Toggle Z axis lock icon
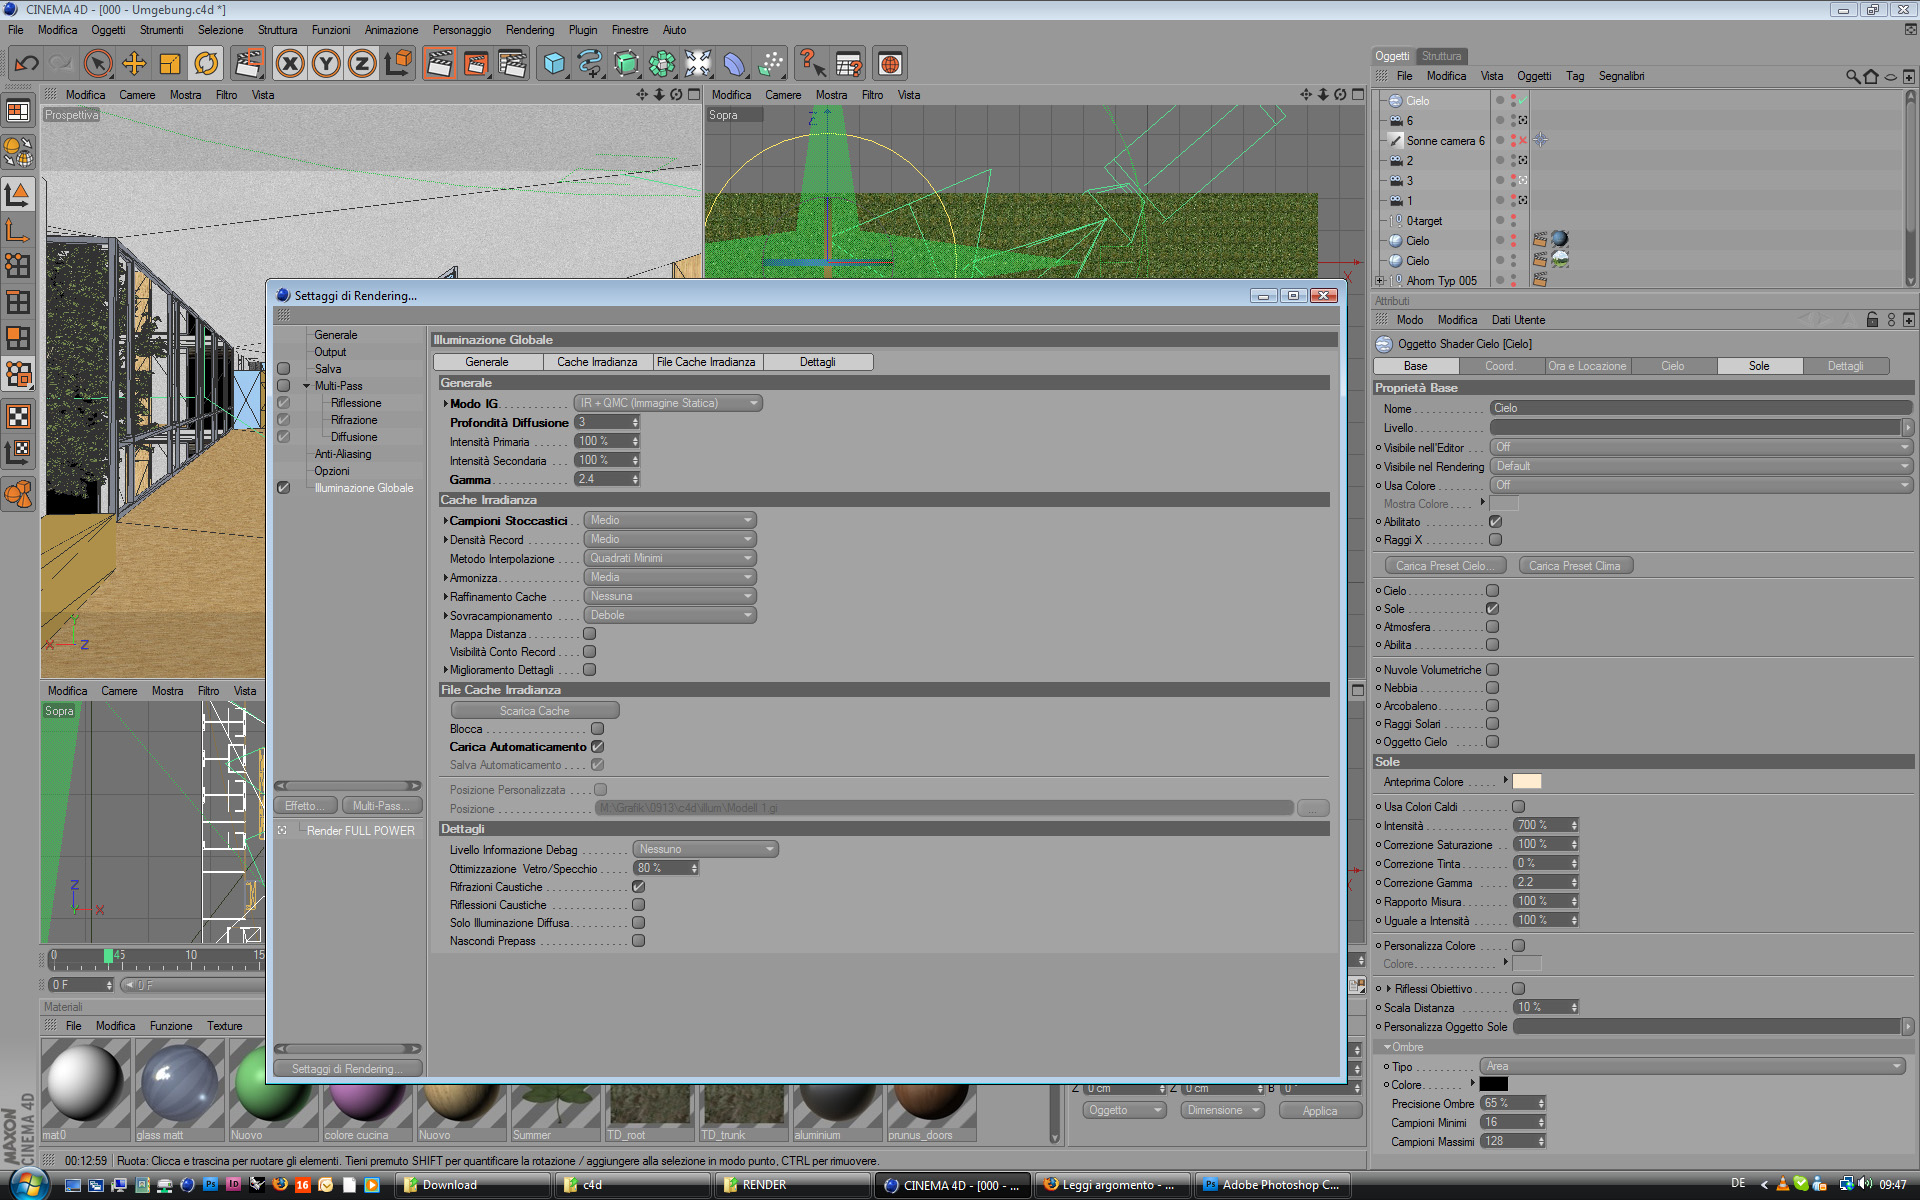The width and height of the screenshot is (1920, 1200). 362,64
